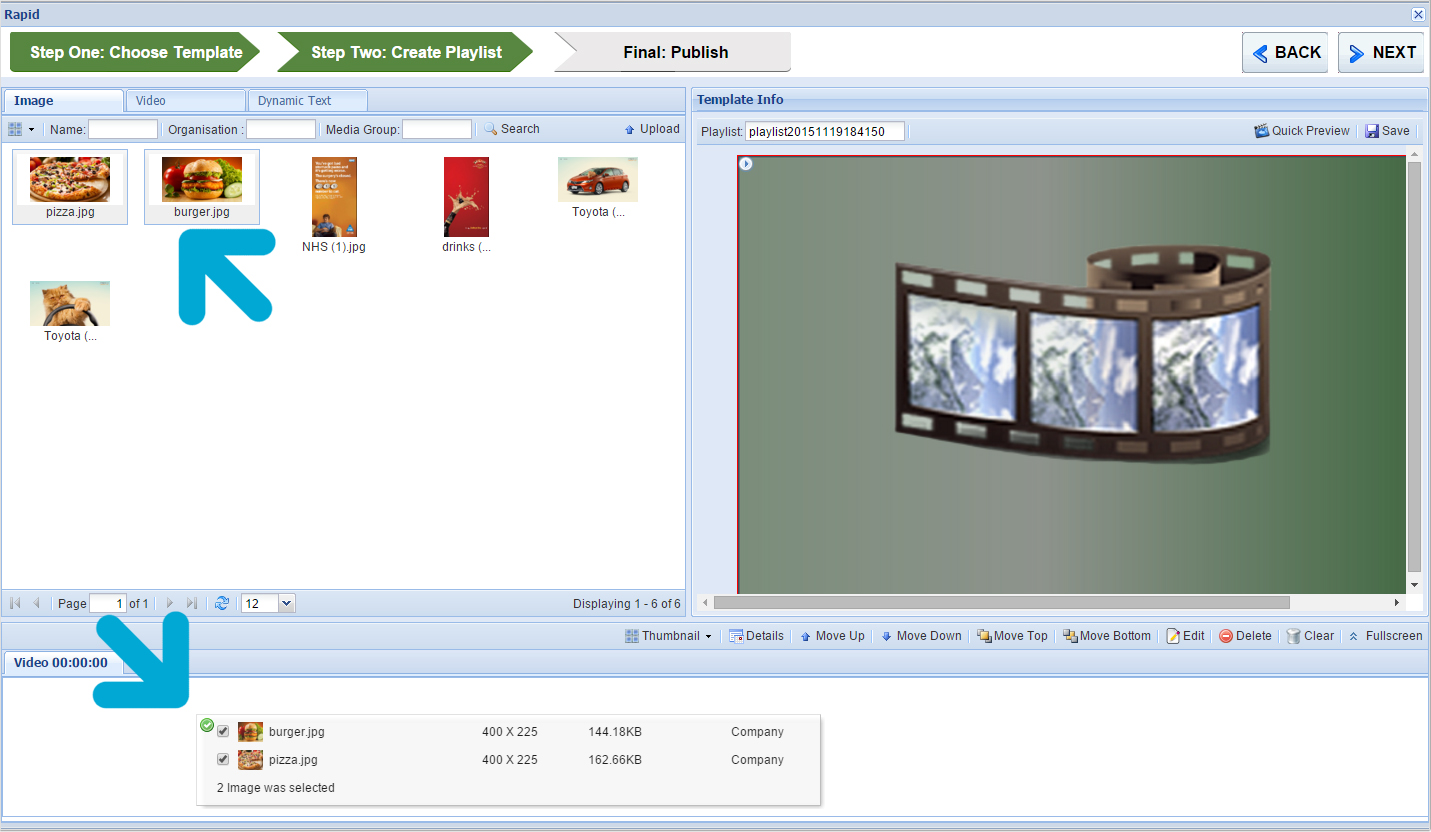
Task: Select the drinks image thumbnail
Action: pyautogui.click(x=466, y=198)
